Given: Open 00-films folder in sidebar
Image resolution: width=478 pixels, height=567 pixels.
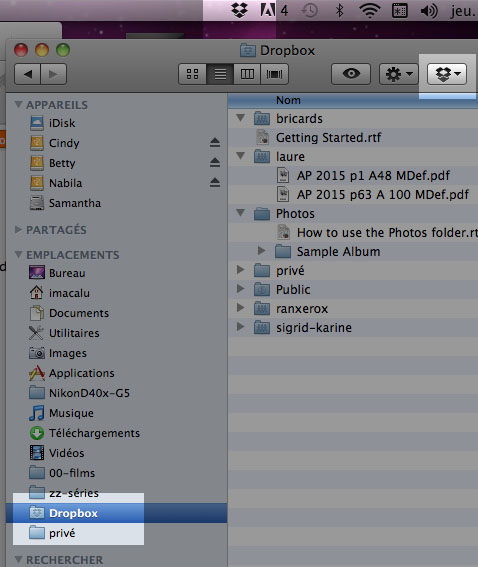Looking at the screenshot, I should pyautogui.click(x=72, y=473).
